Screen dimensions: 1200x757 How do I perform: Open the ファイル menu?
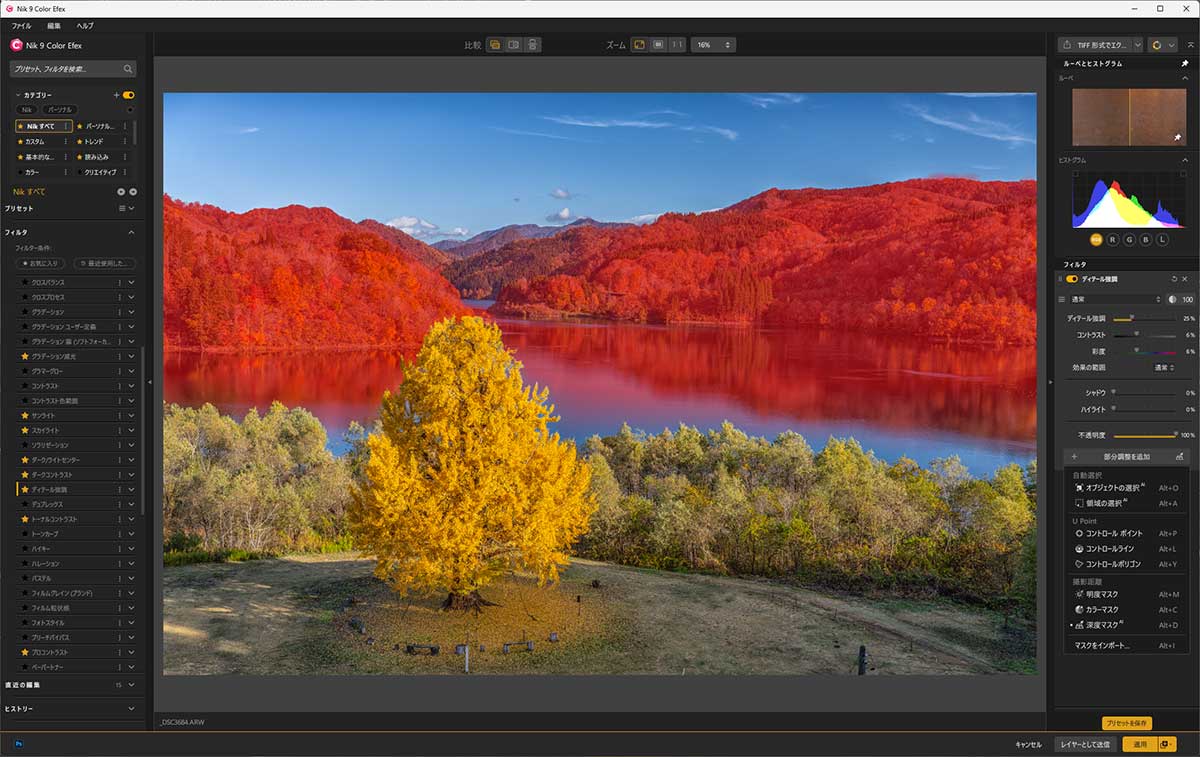[x=21, y=25]
